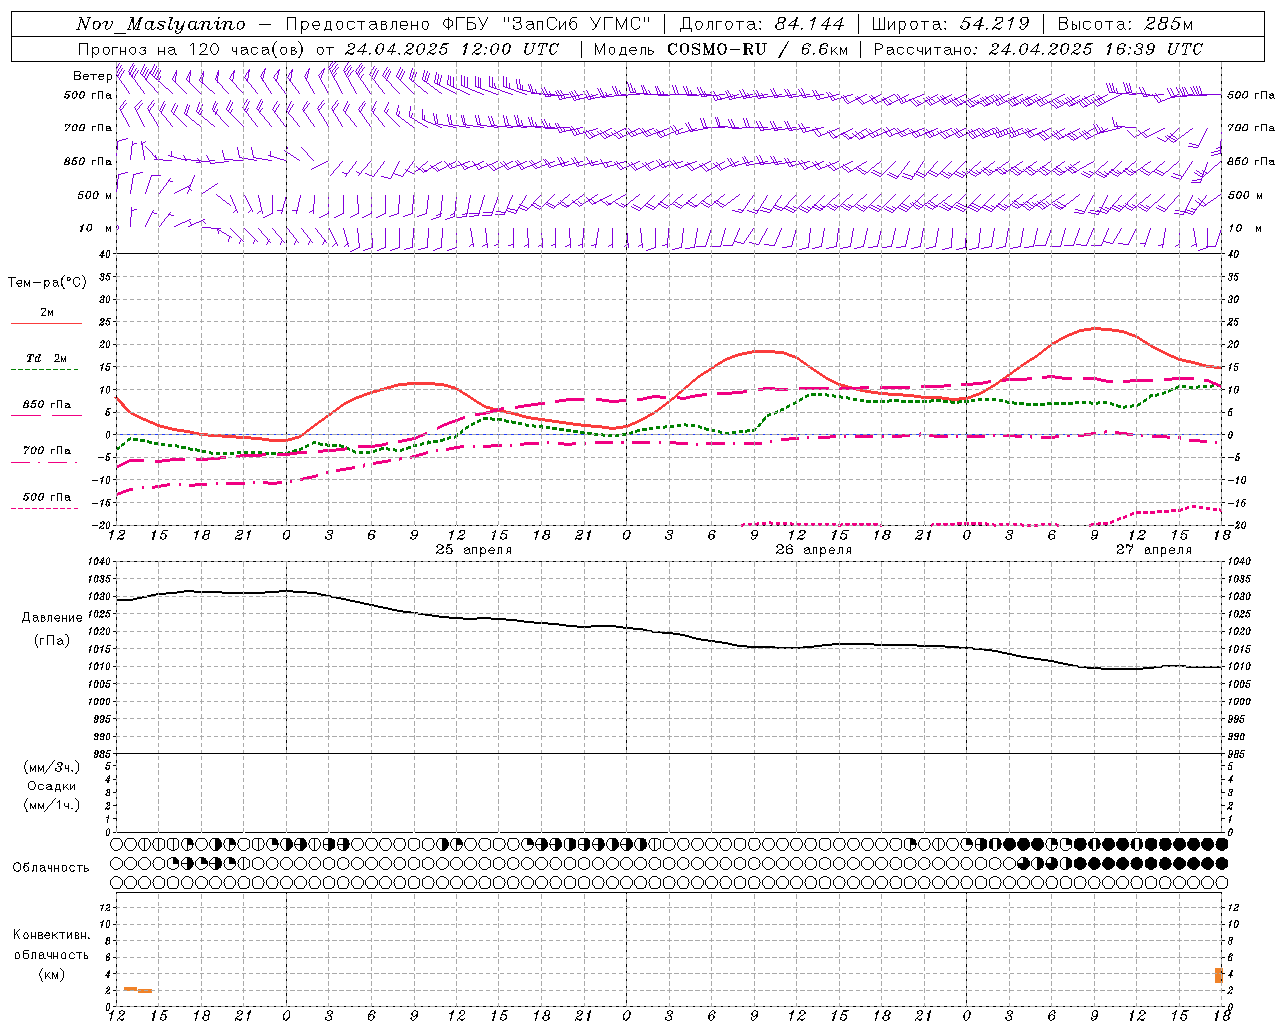Image resolution: width=1280 pixels, height=1024 pixels.
Task: Select the Широта 54.219 header field
Action: click(951, 24)
